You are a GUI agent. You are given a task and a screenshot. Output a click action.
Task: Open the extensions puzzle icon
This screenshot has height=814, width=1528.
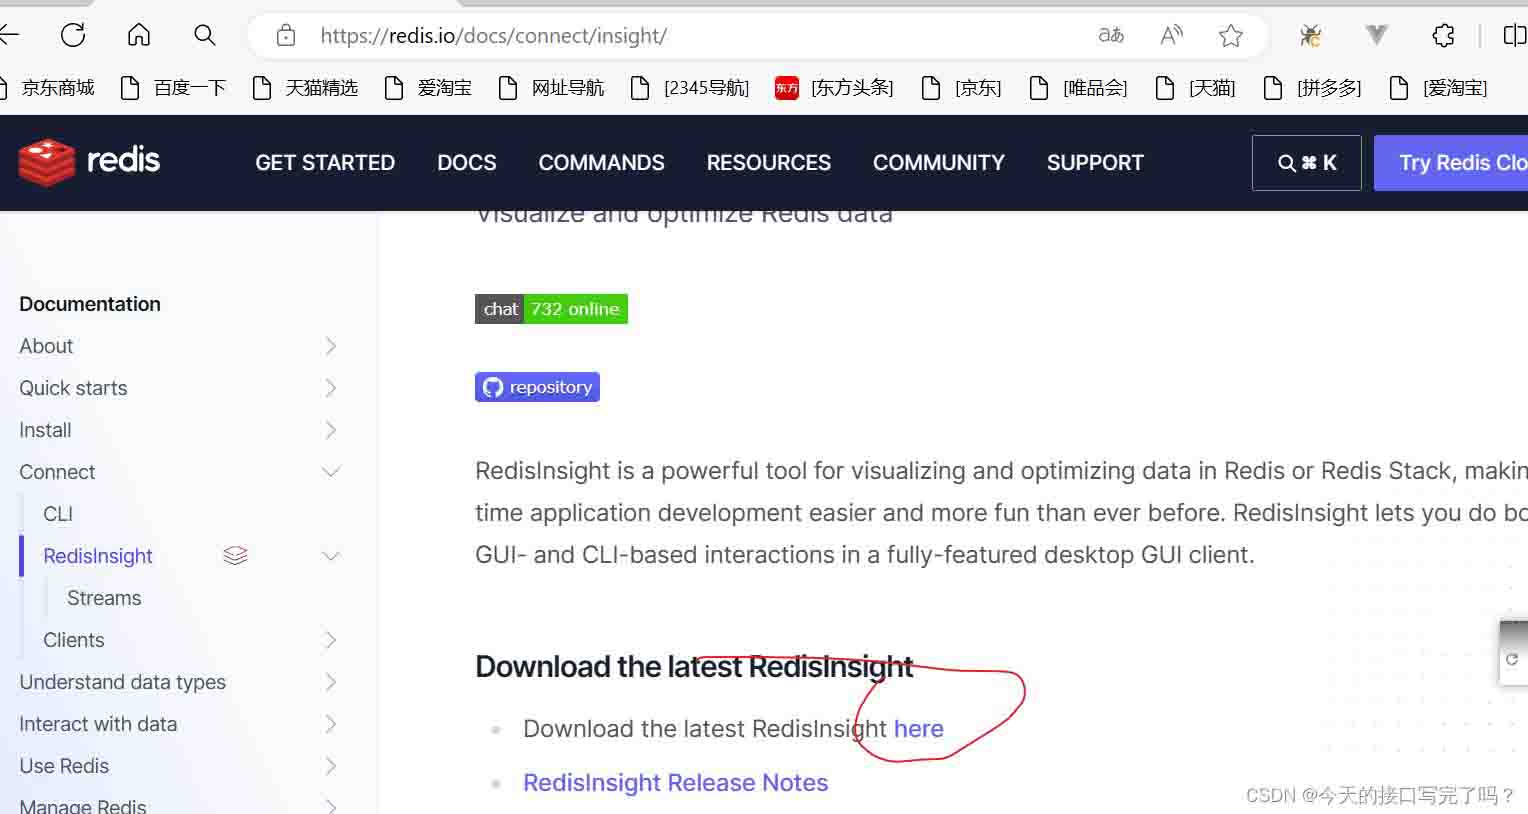[x=1443, y=36]
